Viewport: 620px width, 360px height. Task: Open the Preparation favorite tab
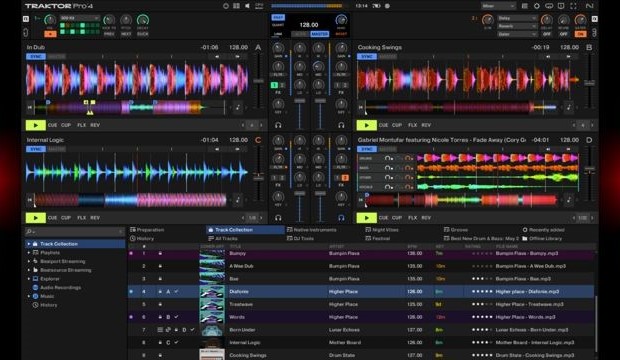point(147,229)
